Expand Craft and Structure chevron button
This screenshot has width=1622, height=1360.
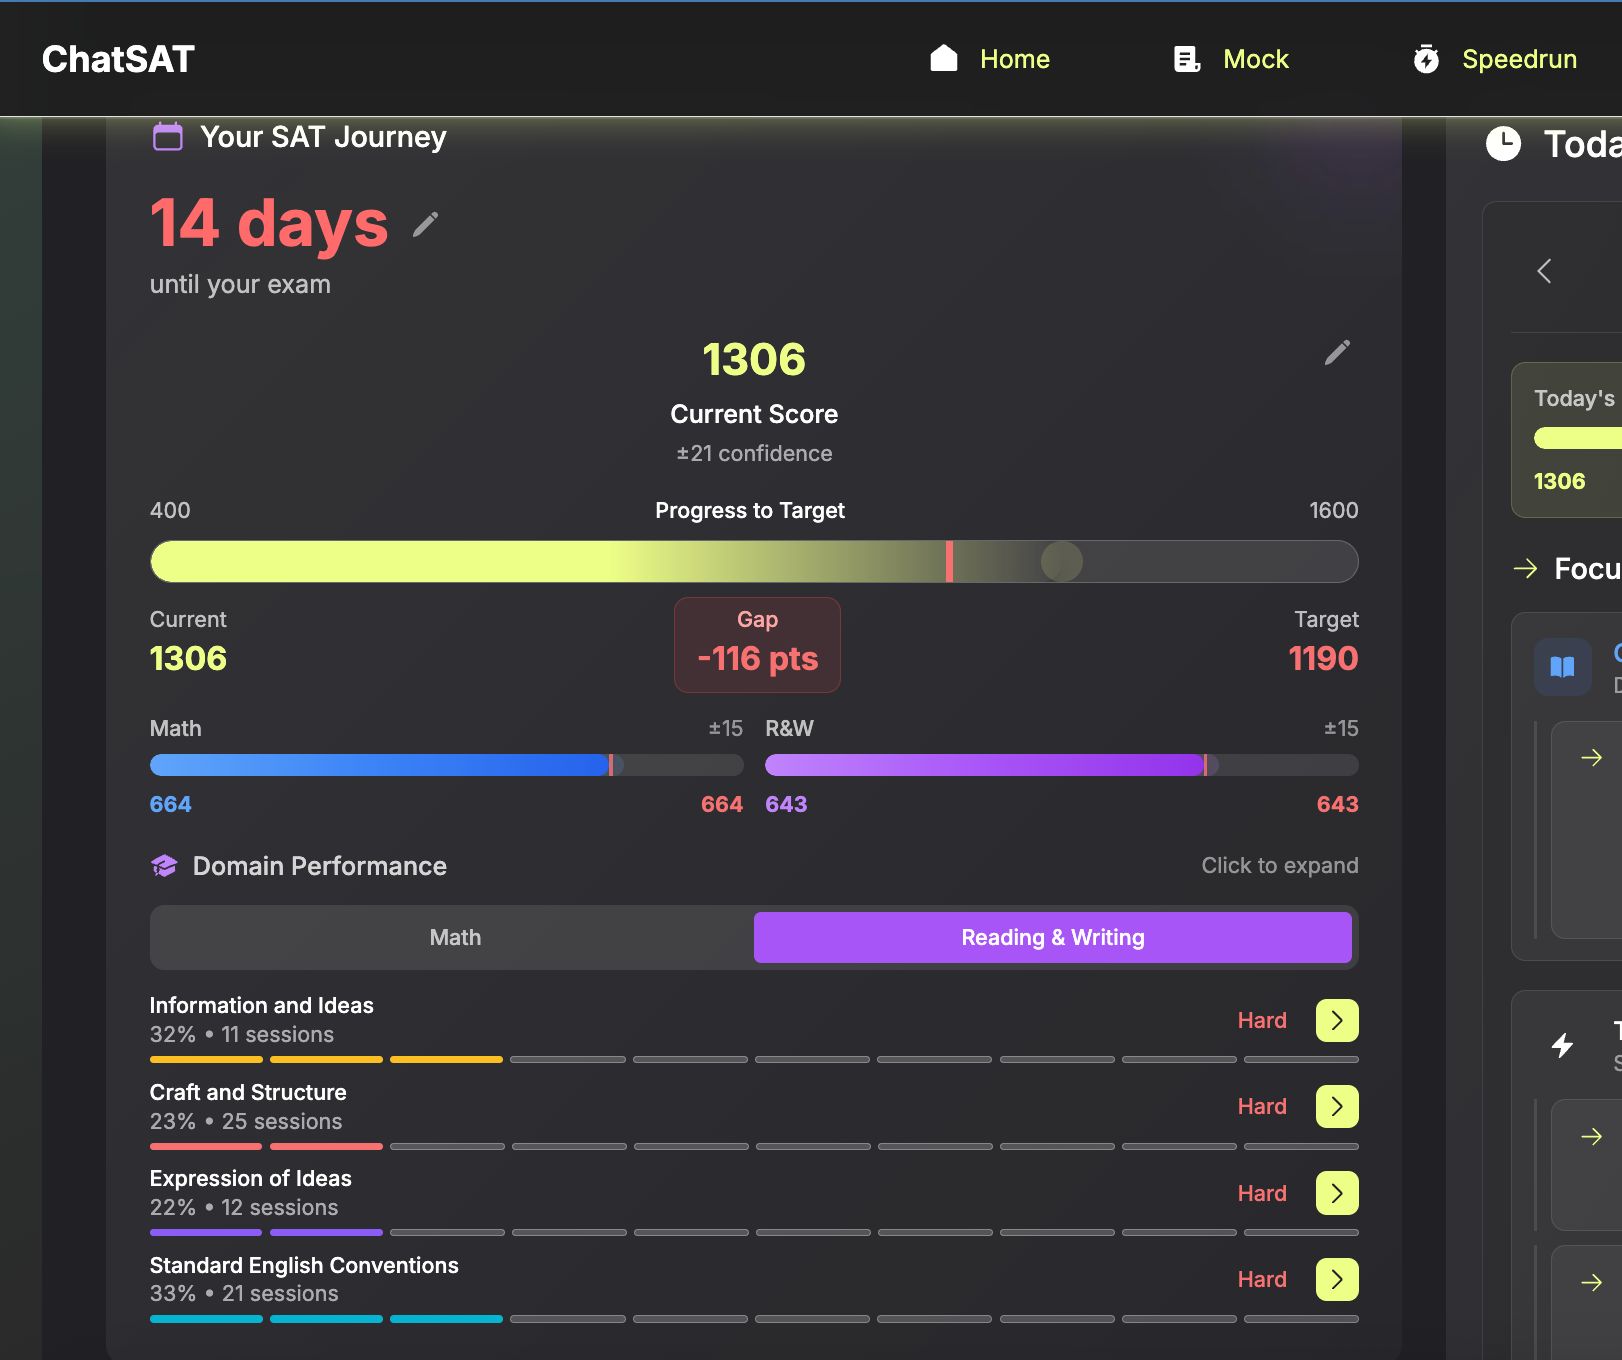[1336, 1106]
